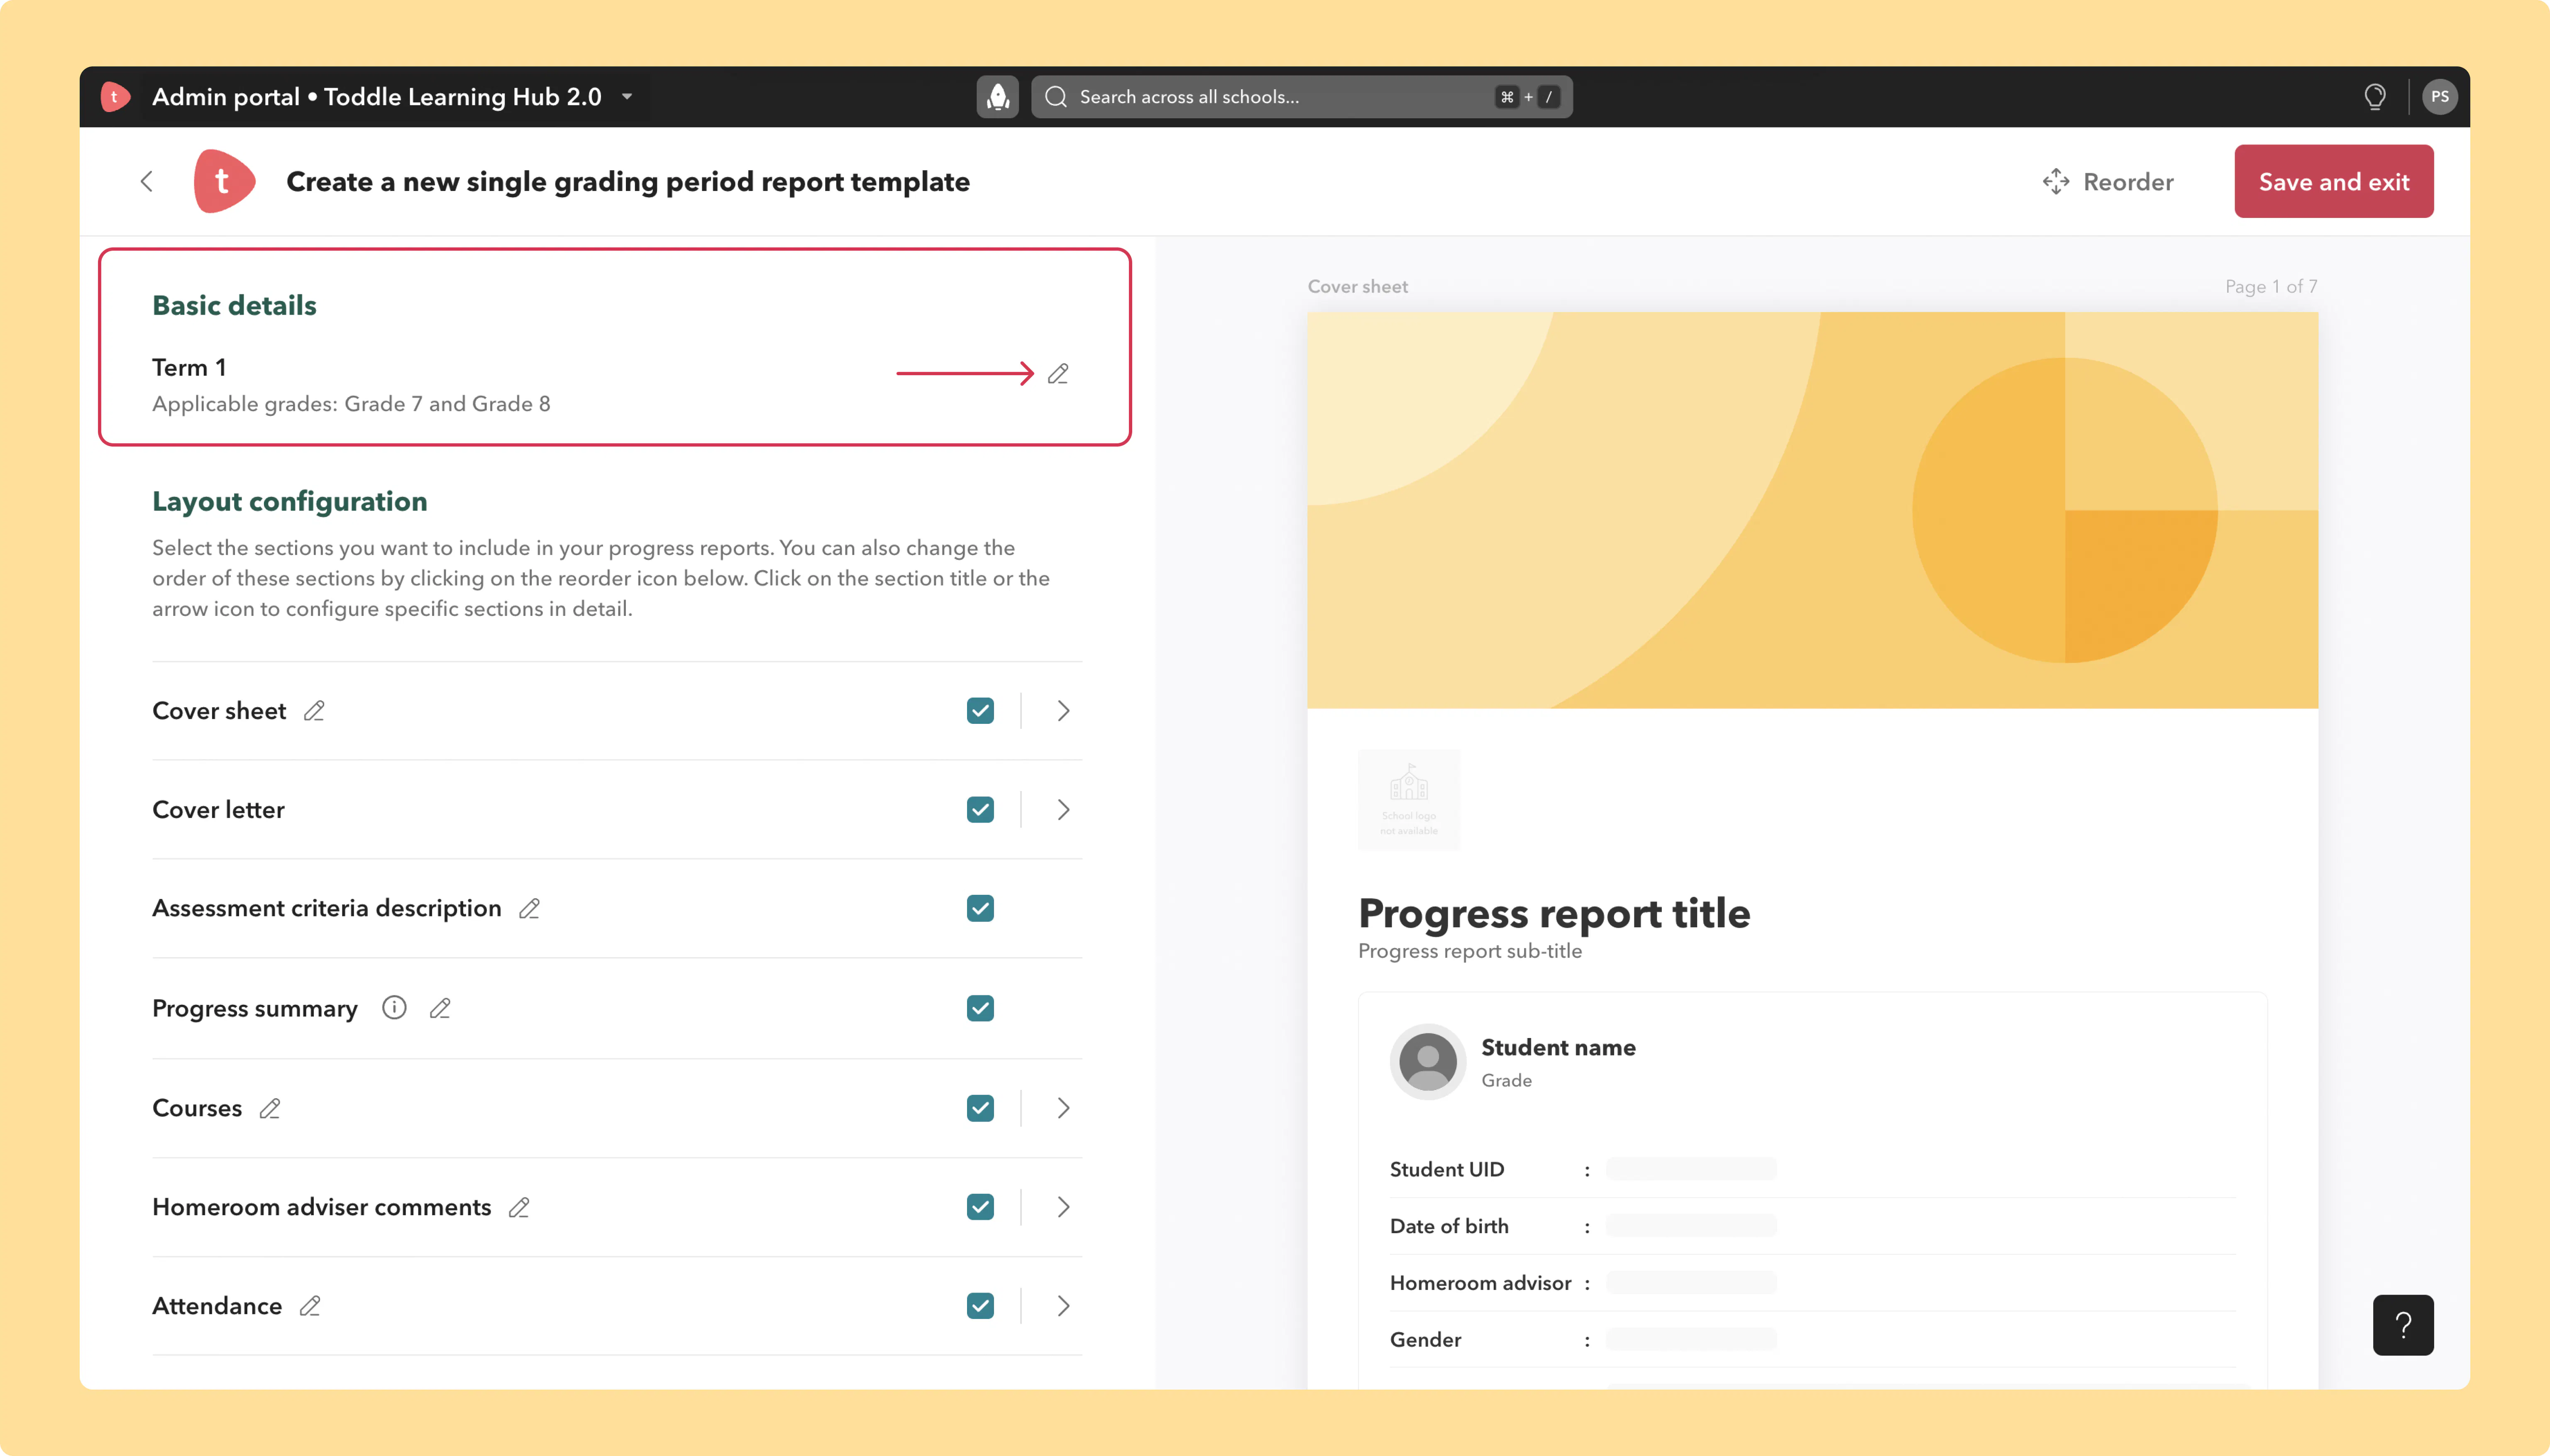
Task: Click the Gender label in preview
Action: click(x=1425, y=1340)
